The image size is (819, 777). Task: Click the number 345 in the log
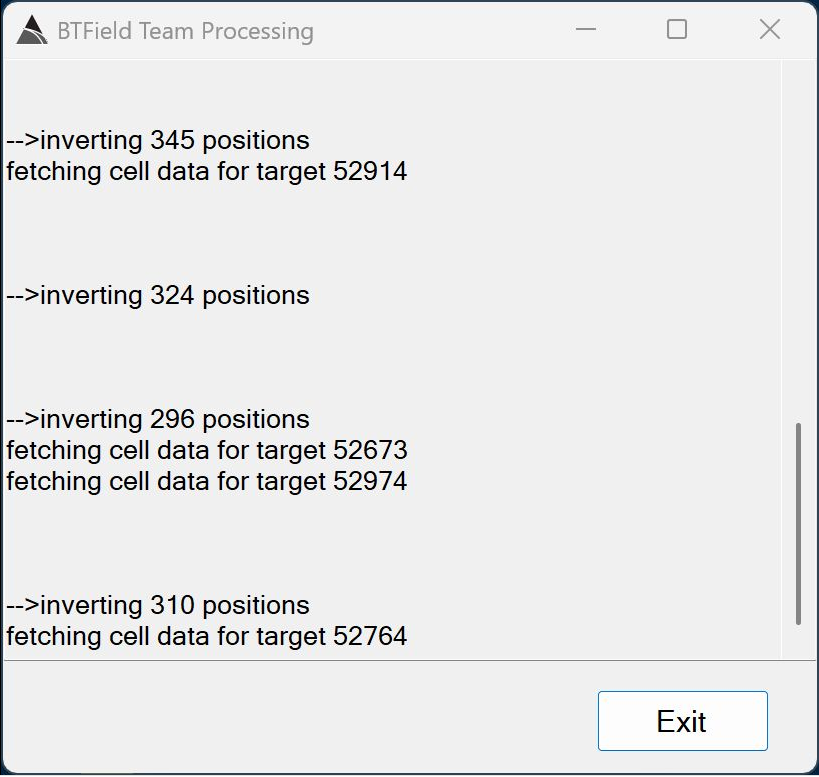[x=172, y=140]
